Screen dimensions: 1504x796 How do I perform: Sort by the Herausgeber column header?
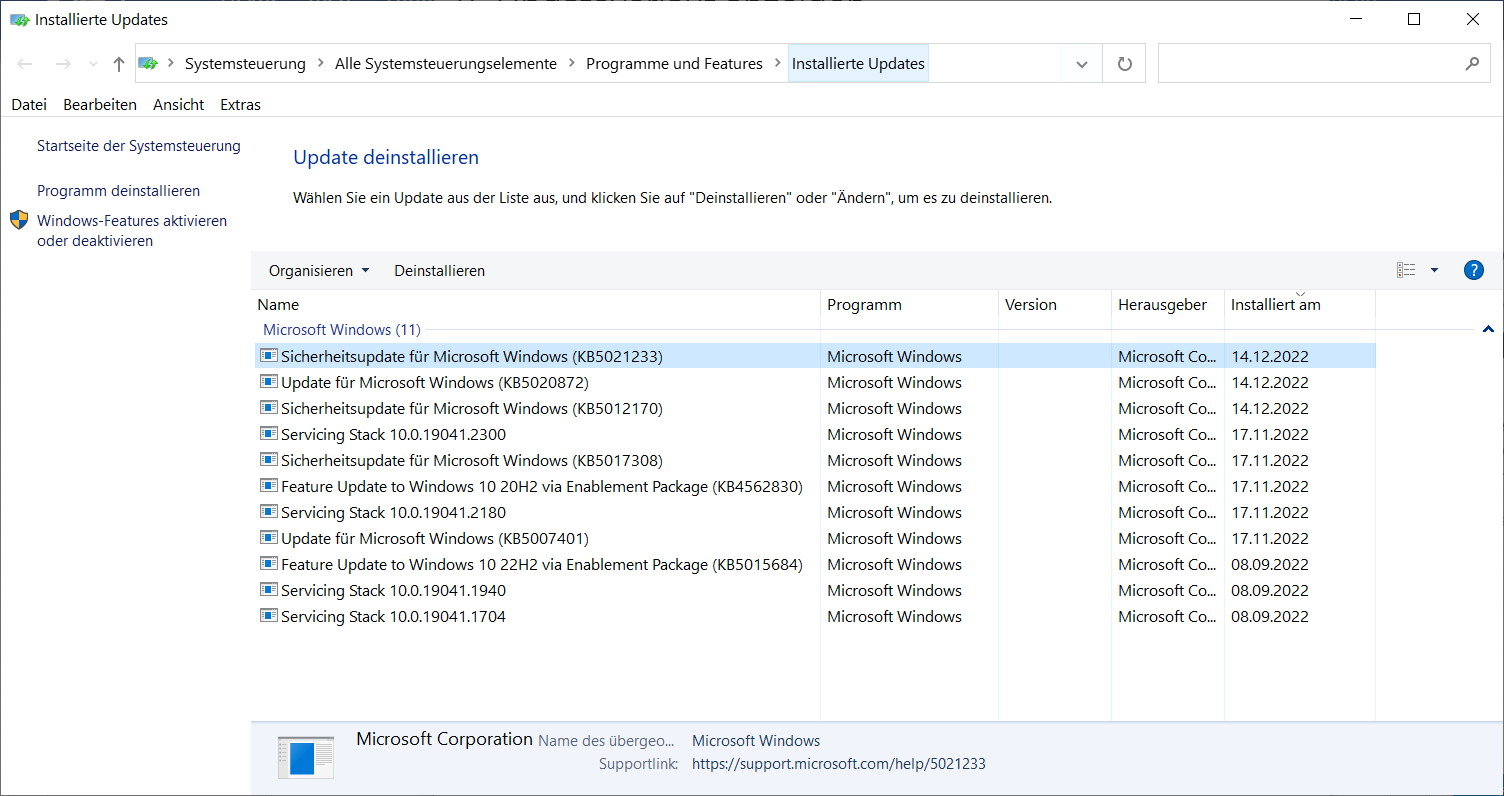click(1168, 305)
